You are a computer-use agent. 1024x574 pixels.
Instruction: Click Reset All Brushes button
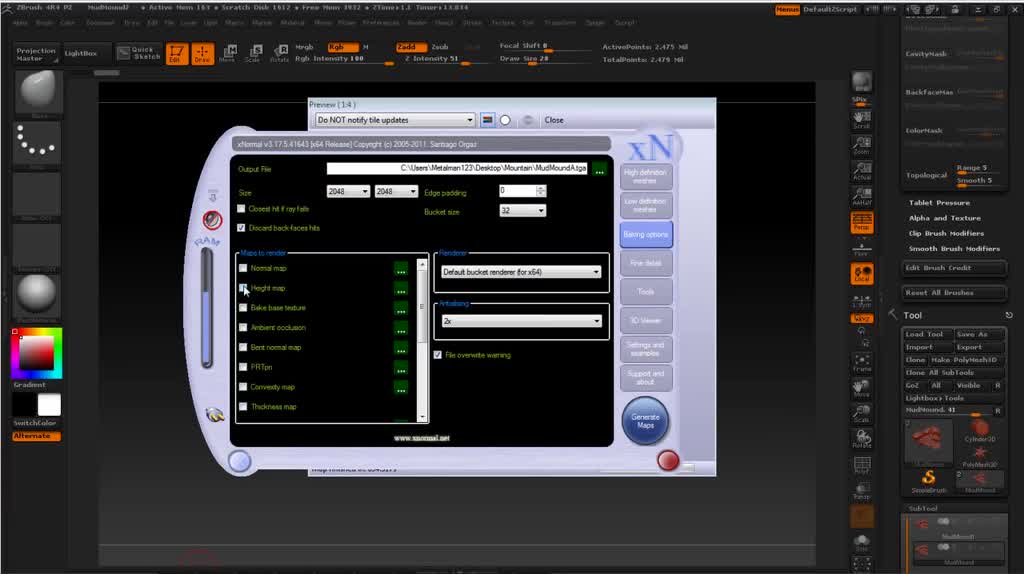(953, 293)
